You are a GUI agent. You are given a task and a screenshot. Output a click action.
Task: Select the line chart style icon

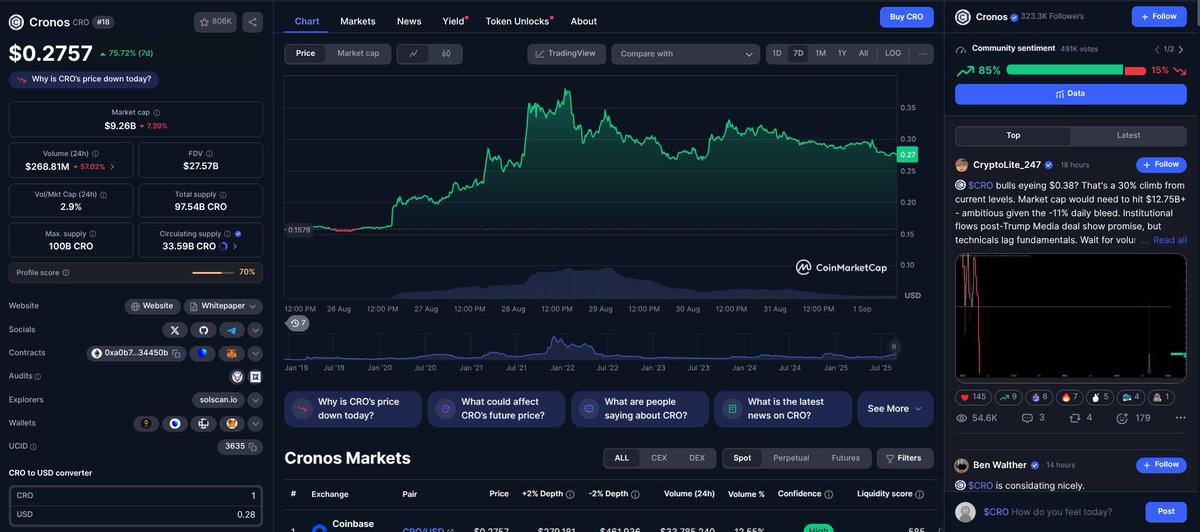[x=412, y=54]
